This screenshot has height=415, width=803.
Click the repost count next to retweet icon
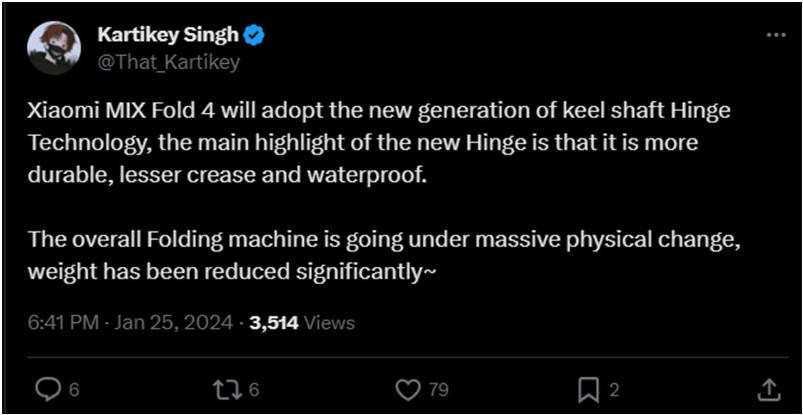[x=254, y=389]
